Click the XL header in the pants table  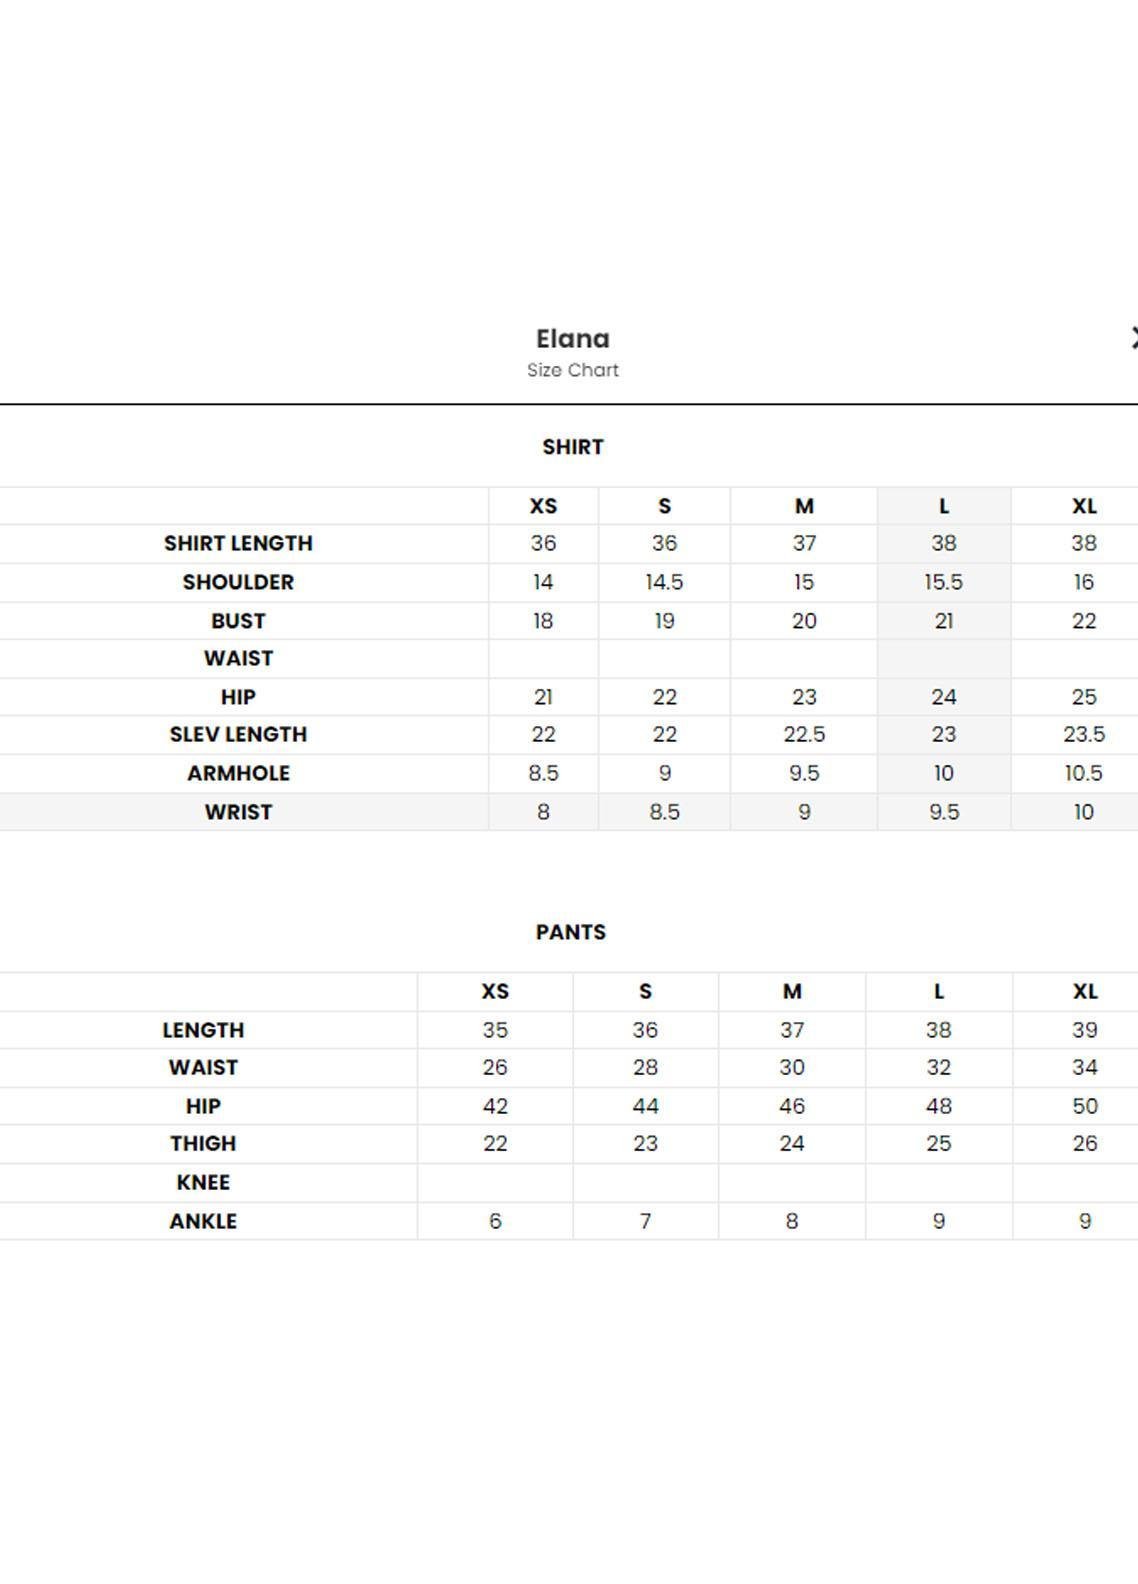pos(1085,991)
